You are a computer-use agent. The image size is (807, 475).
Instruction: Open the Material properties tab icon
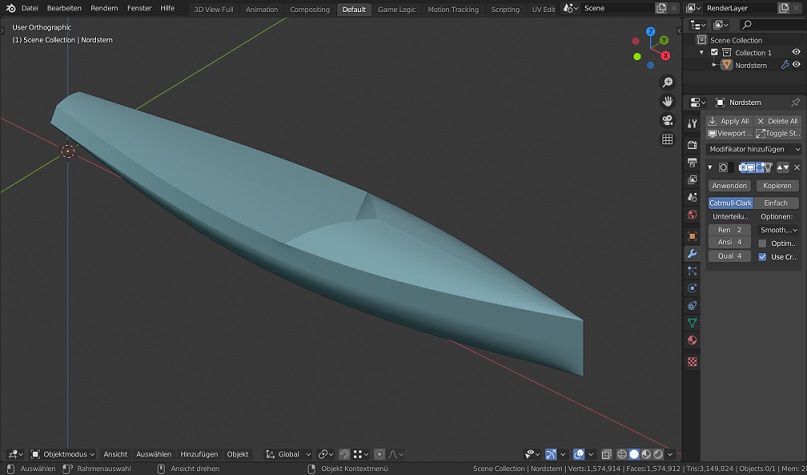[x=692, y=341]
